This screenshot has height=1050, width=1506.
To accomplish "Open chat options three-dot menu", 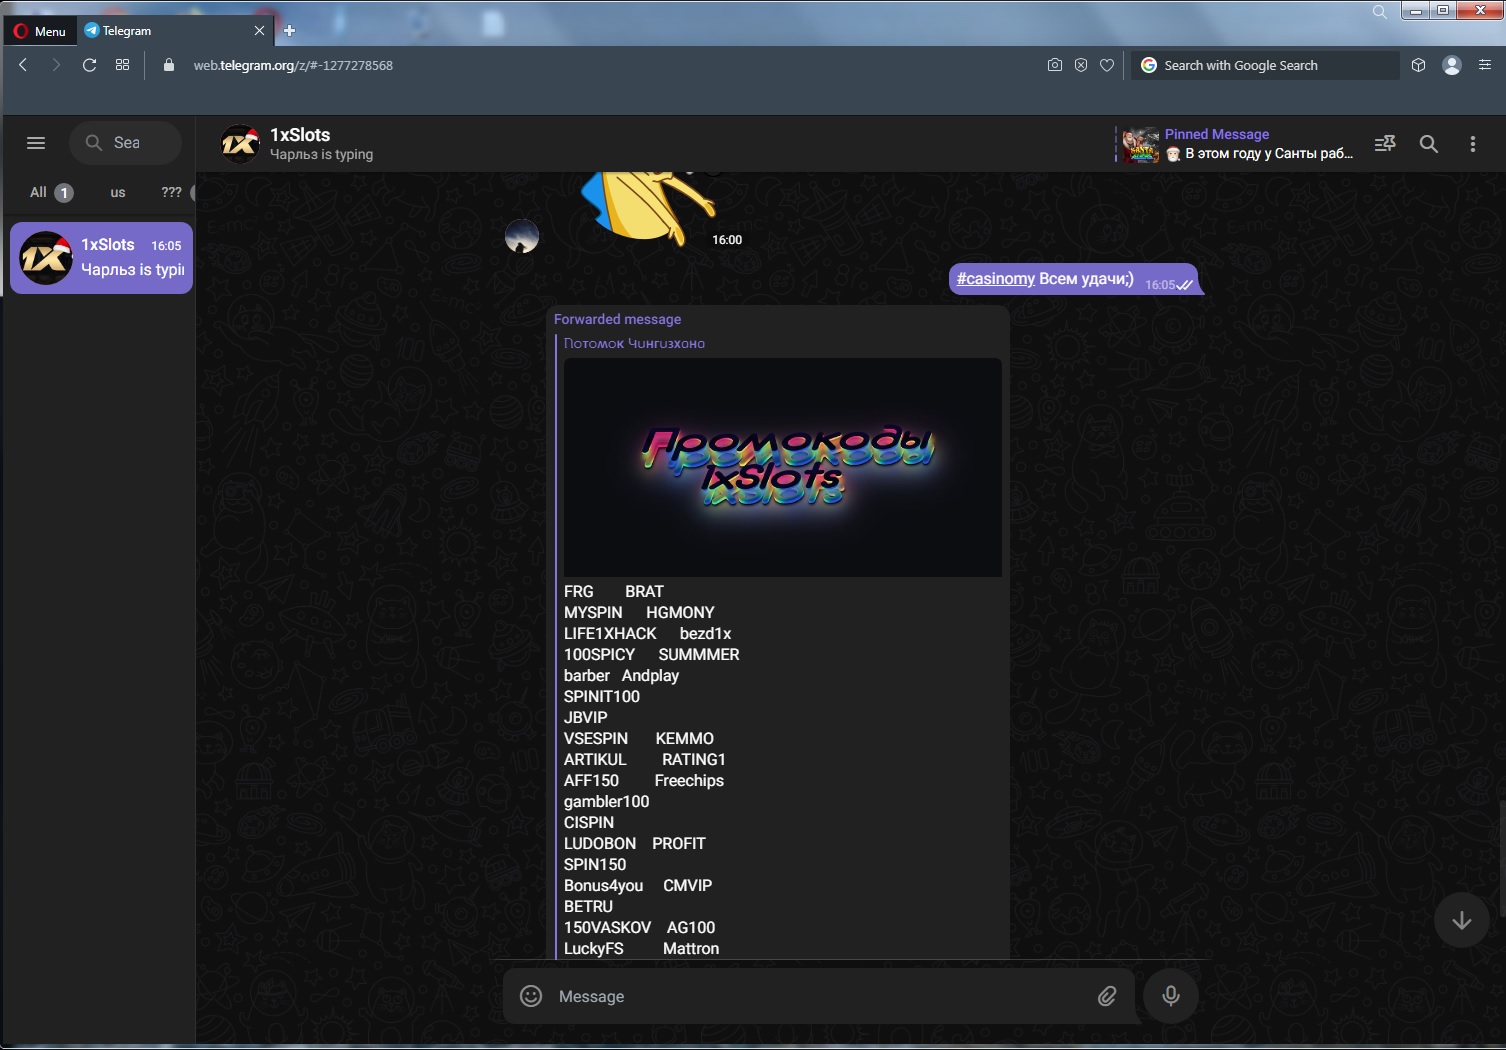I will click(1472, 144).
